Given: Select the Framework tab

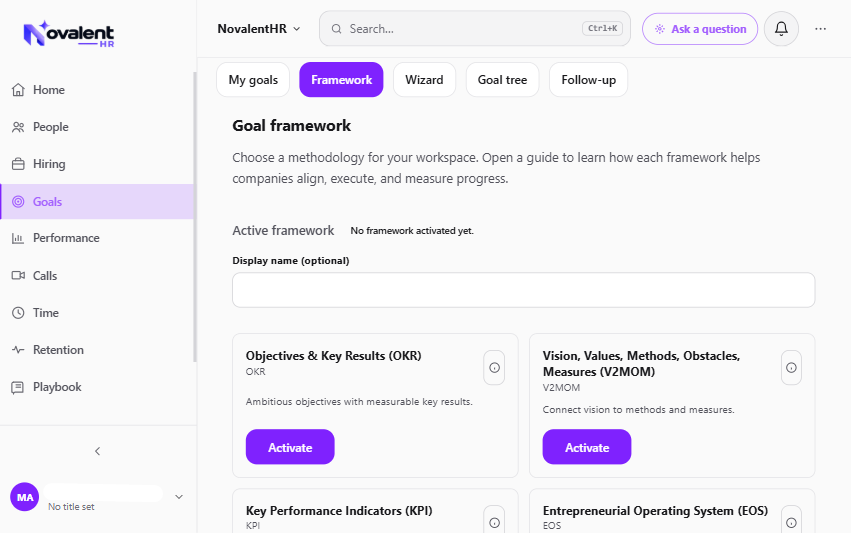Looking at the screenshot, I should click(x=341, y=80).
